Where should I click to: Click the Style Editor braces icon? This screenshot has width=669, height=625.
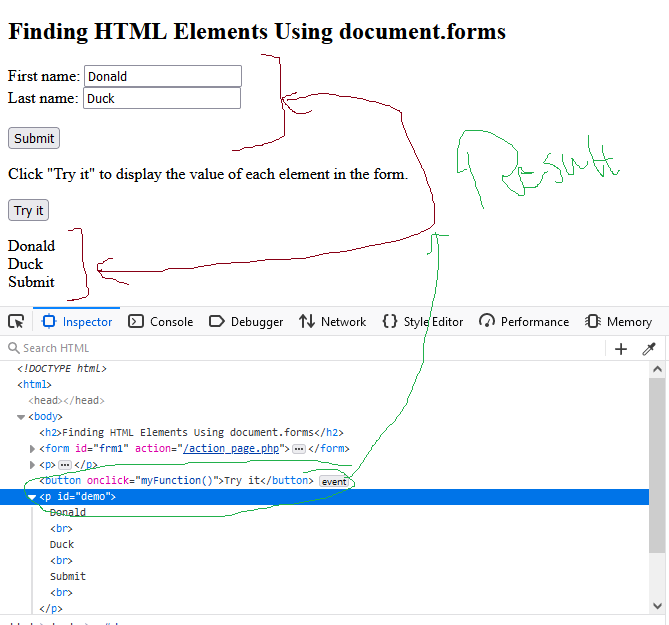tap(390, 321)
